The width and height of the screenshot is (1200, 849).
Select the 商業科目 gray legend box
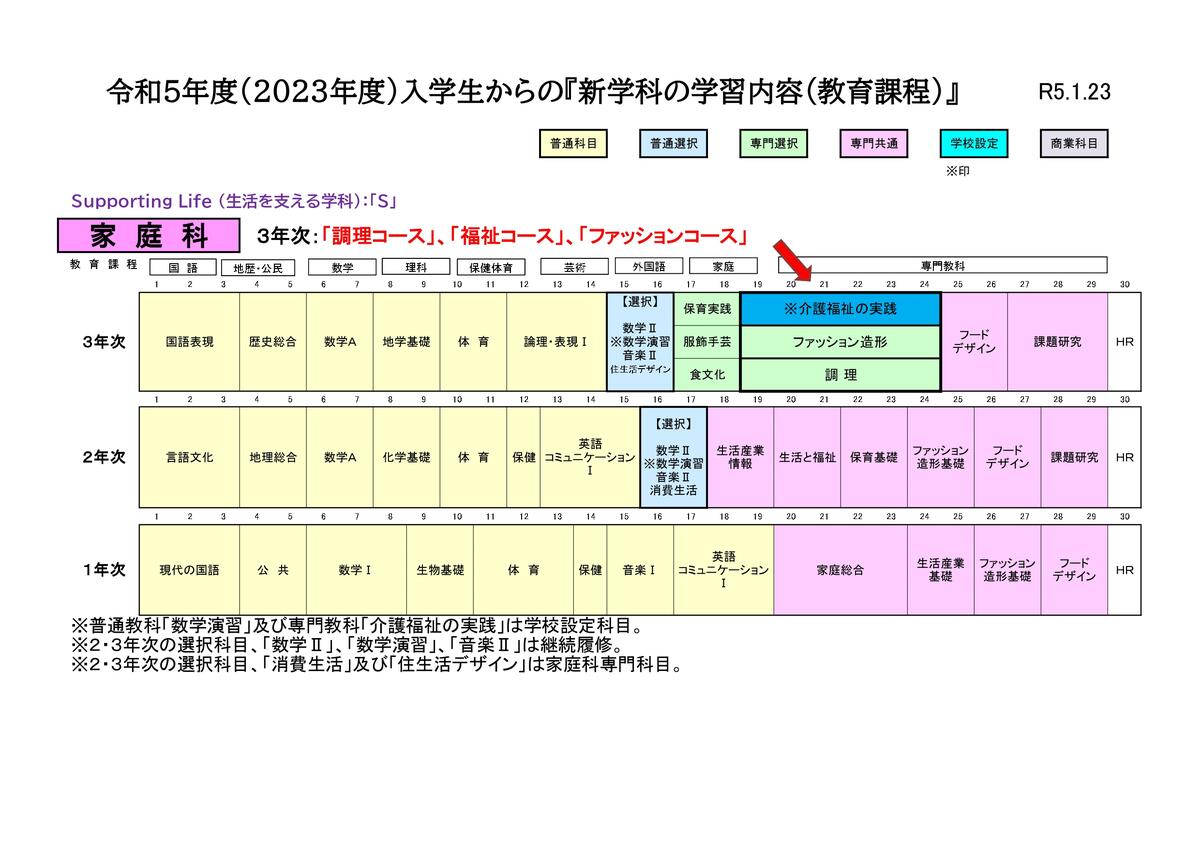tap(1074, 144)
